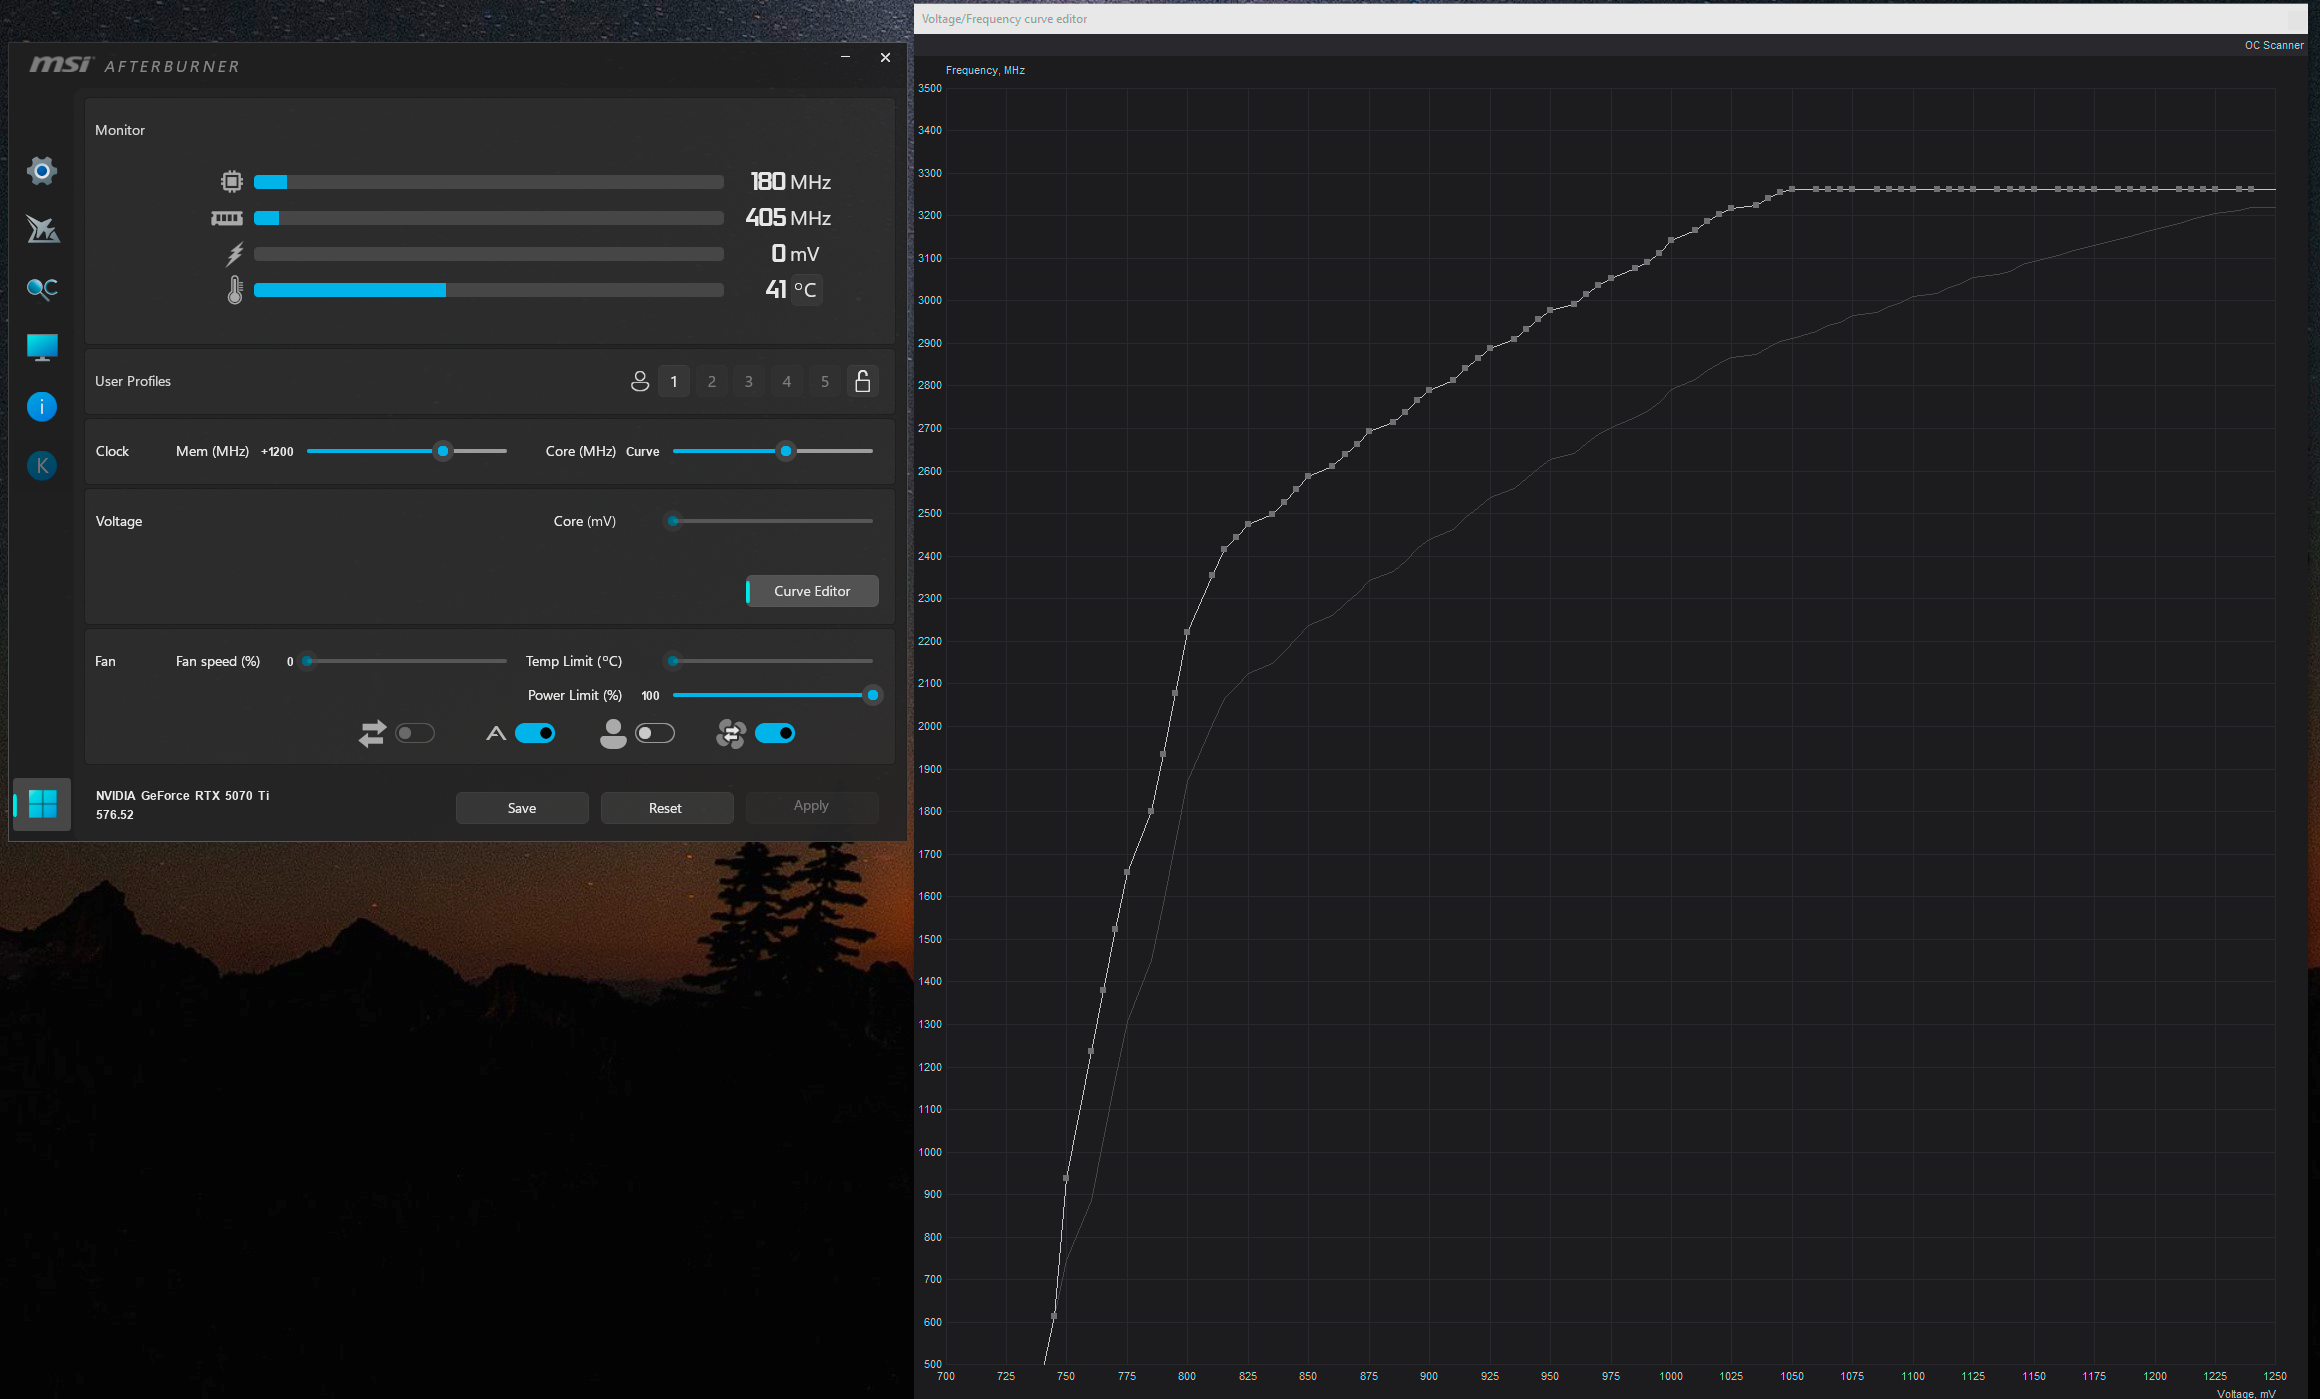Click the Core clock 'Curve' value
Screen dimensions: 2320x1399
642,452
